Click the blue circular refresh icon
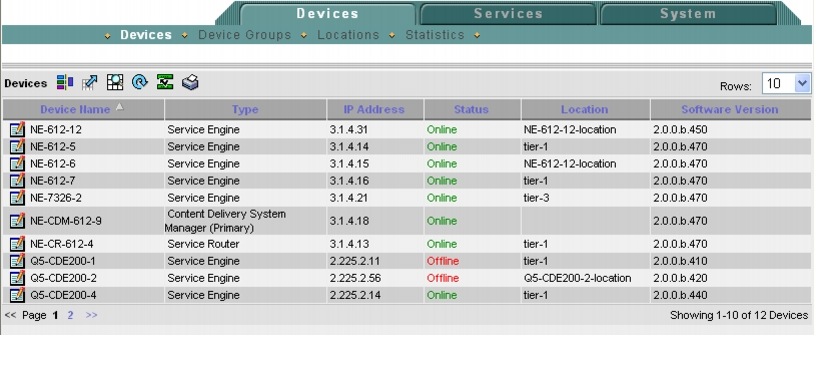The width and height of the screenshot is (840, 366). 140,82
